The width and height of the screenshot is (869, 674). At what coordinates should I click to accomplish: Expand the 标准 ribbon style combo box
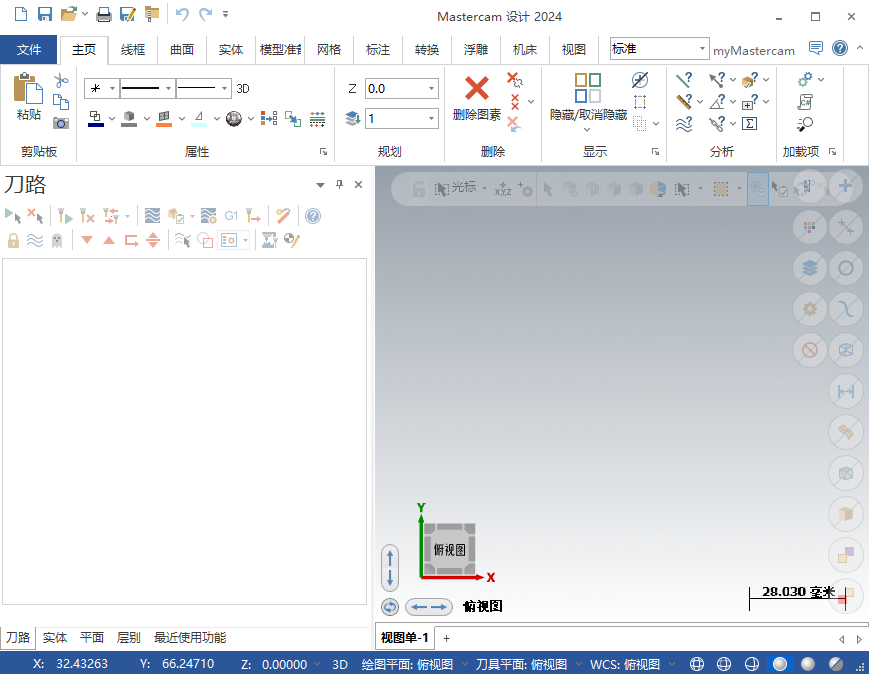703,49
